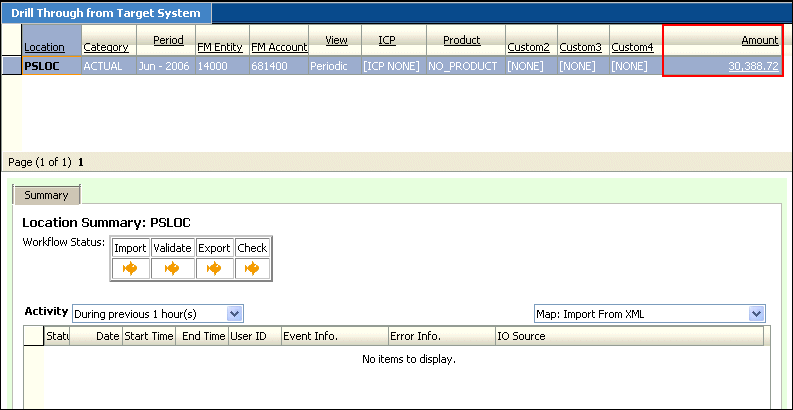Select the row selector box beside PSLOC
The width and height of the screenshot is (793, 410).
(12, 66)
